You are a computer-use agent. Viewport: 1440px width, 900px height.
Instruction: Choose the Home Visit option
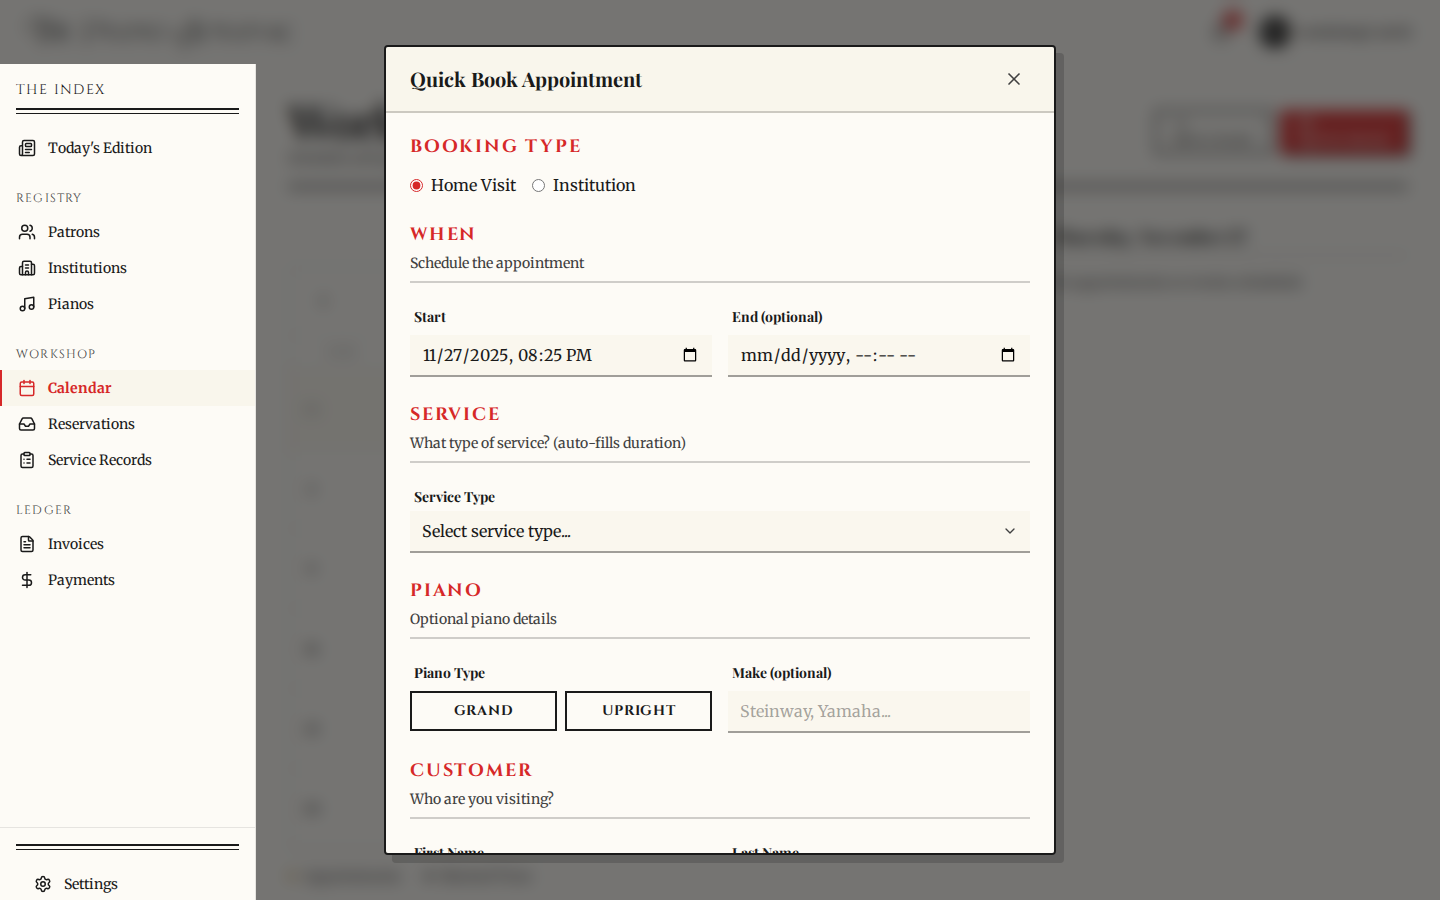[416, 185]
